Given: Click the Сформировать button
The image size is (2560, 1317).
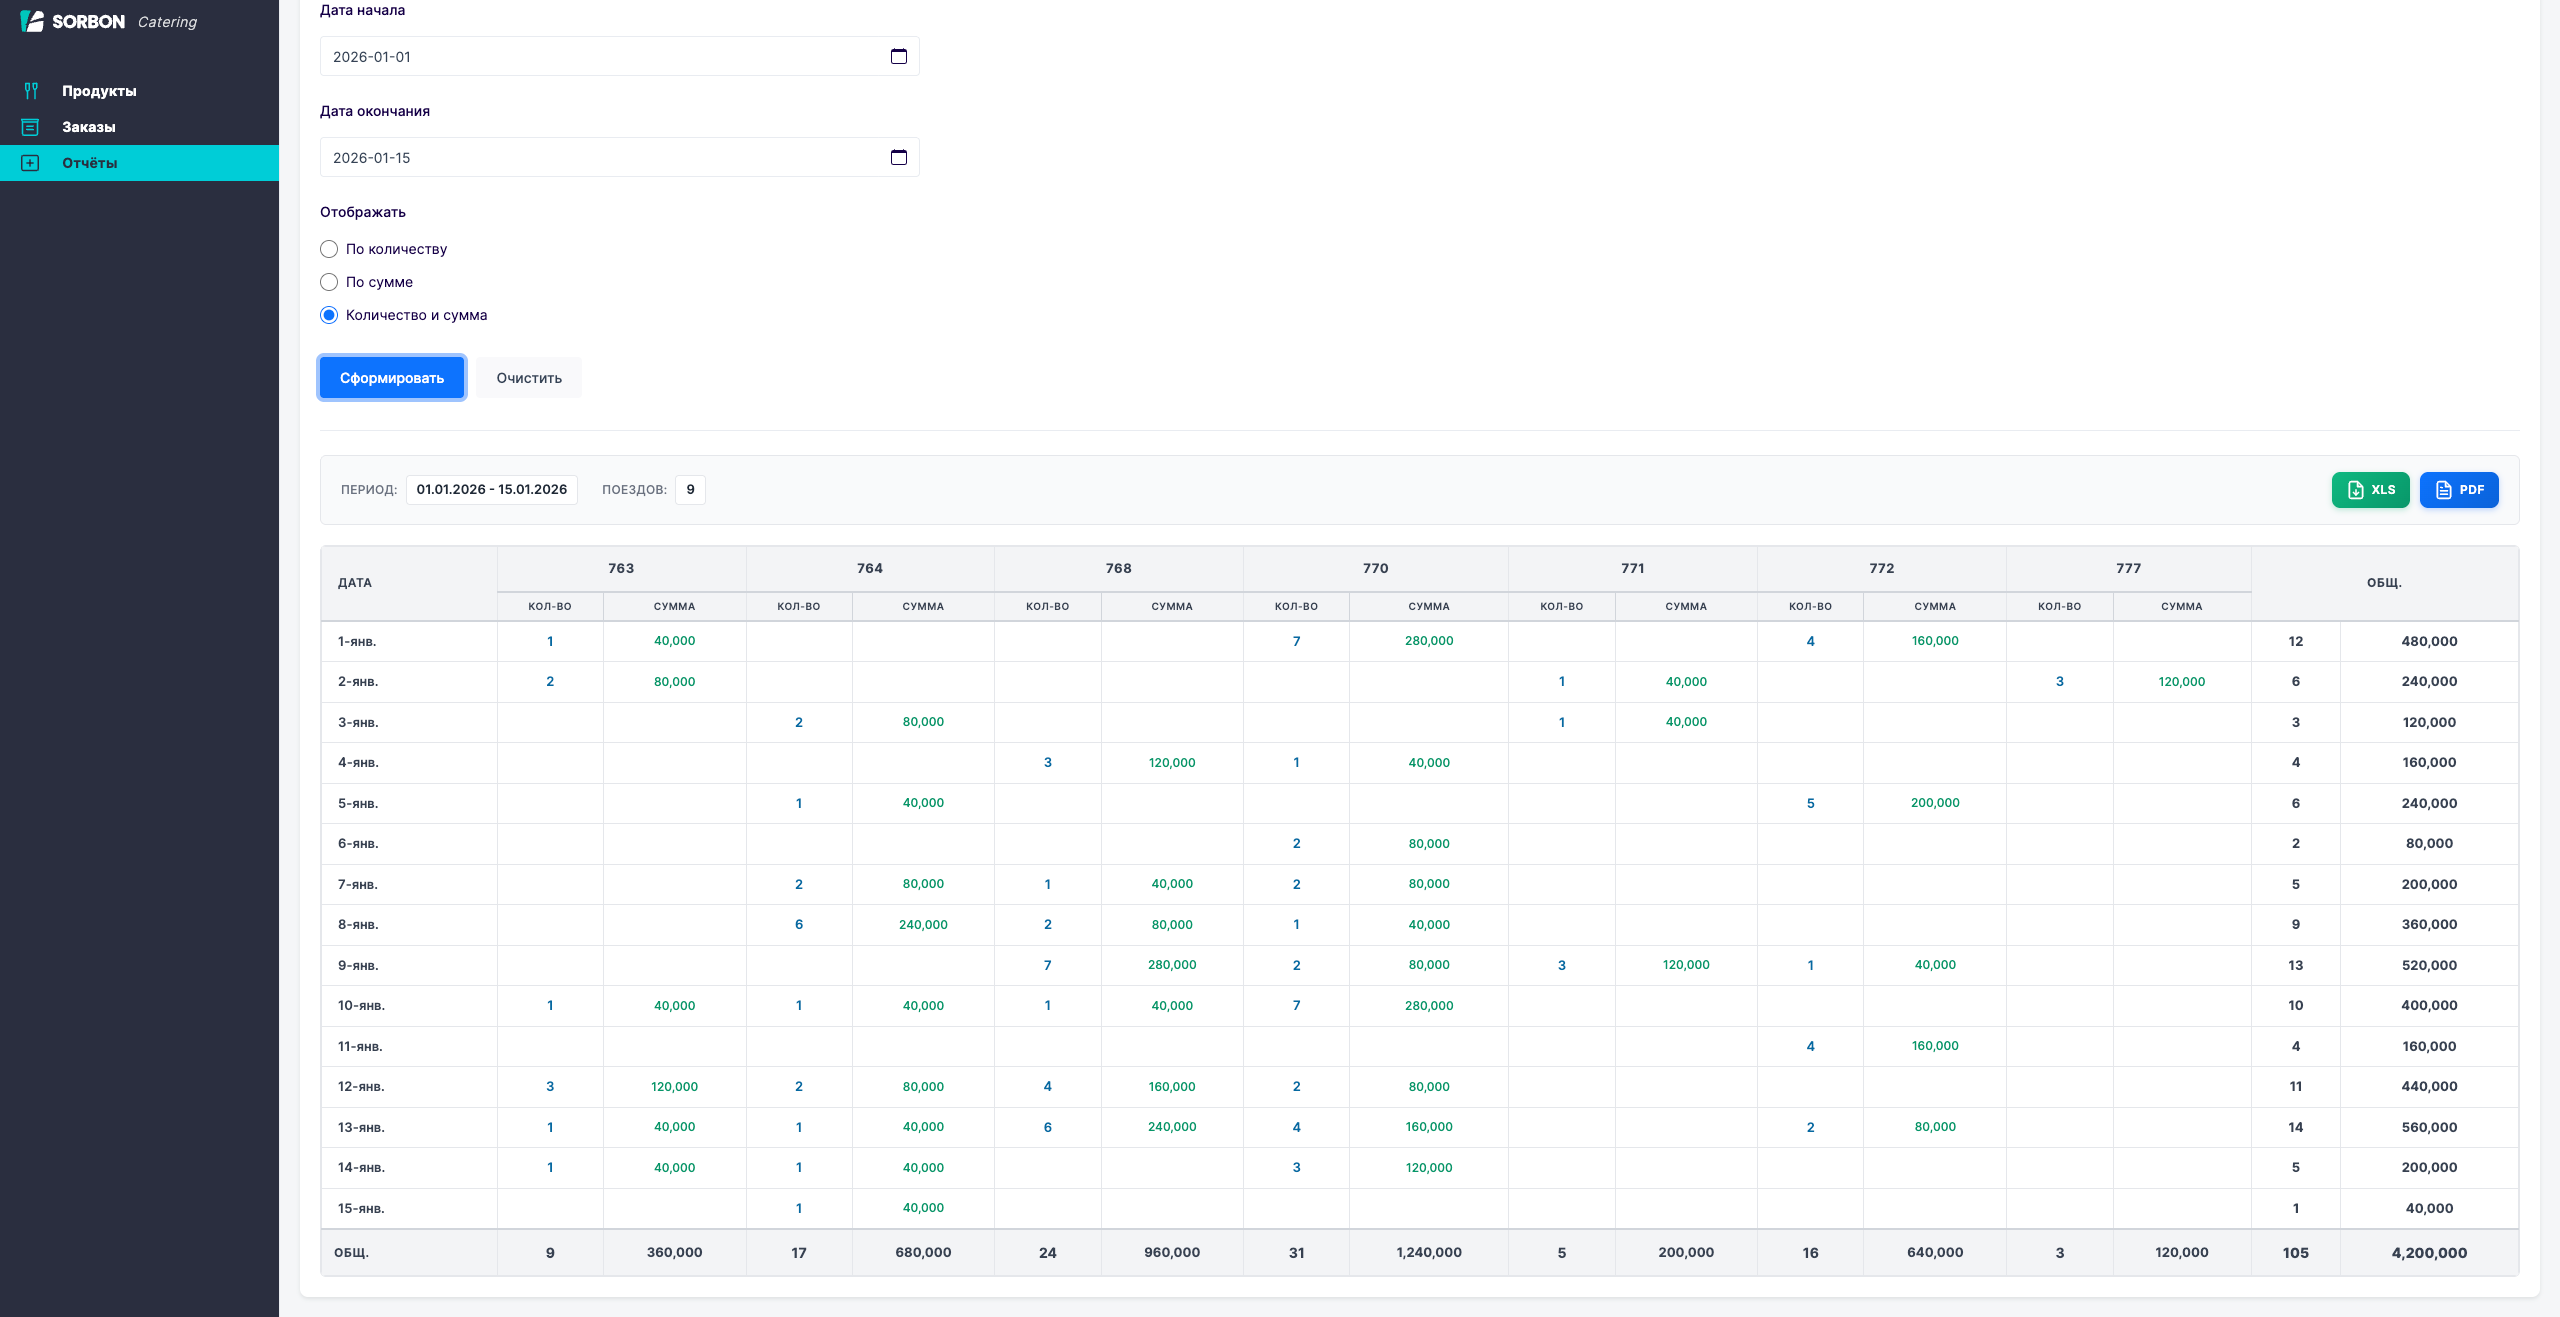Looking at the screenshot, I should pyautogui.click(x=391, y=377).
